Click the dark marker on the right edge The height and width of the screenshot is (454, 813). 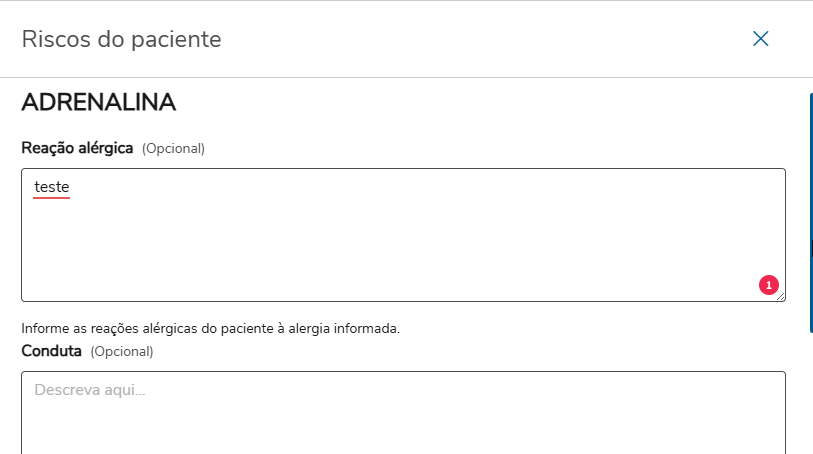coord(811,248)
